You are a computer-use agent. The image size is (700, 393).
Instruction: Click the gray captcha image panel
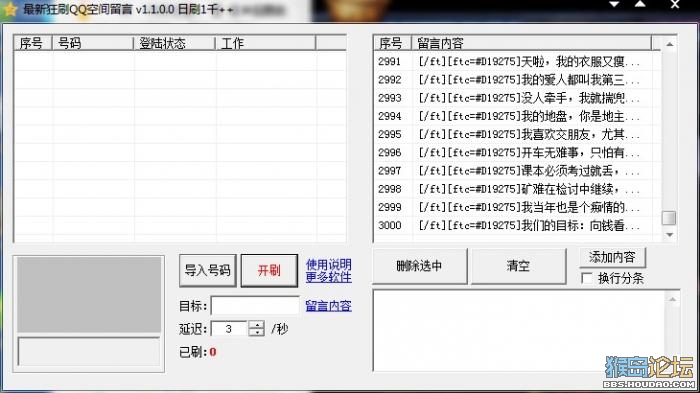pyautogui.click(x=89, y=295)
